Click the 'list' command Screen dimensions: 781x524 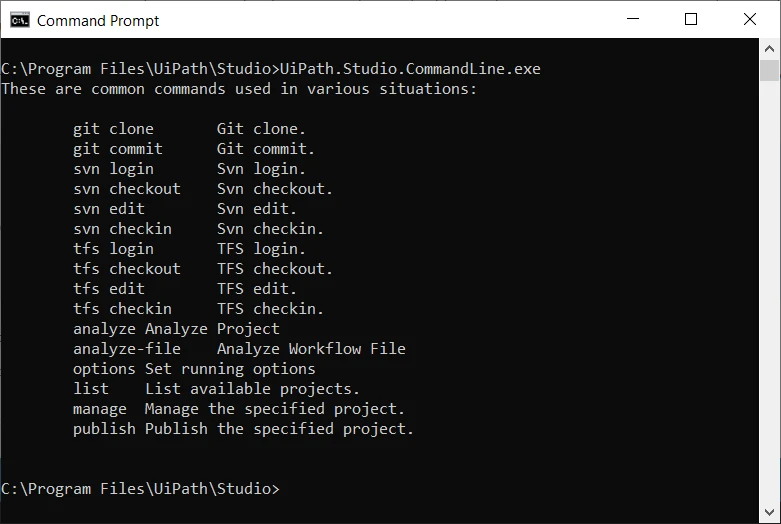91,389
